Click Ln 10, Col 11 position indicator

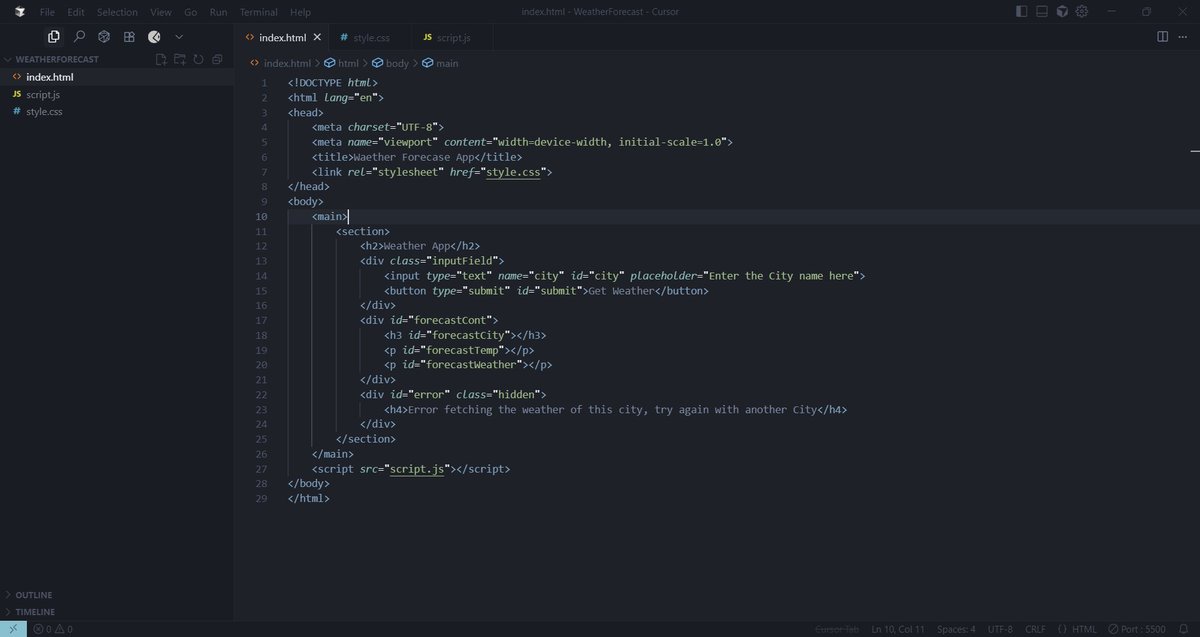(x=897, y=629)
